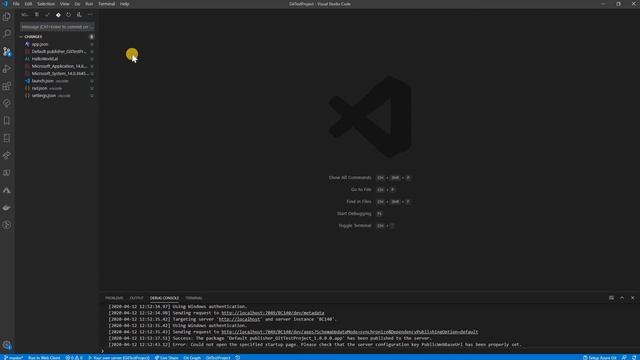Close the bottom panel
This screenshot has width=640, height=360.
(633, 298)
